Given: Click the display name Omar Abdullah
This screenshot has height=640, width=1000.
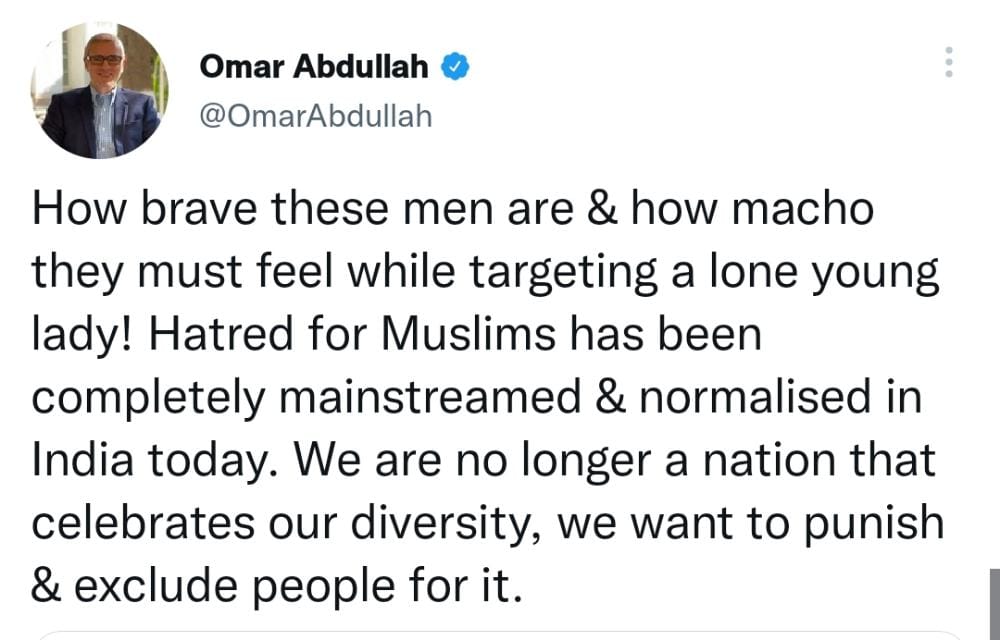Looking at the screenshot, I should pos(315,67).
